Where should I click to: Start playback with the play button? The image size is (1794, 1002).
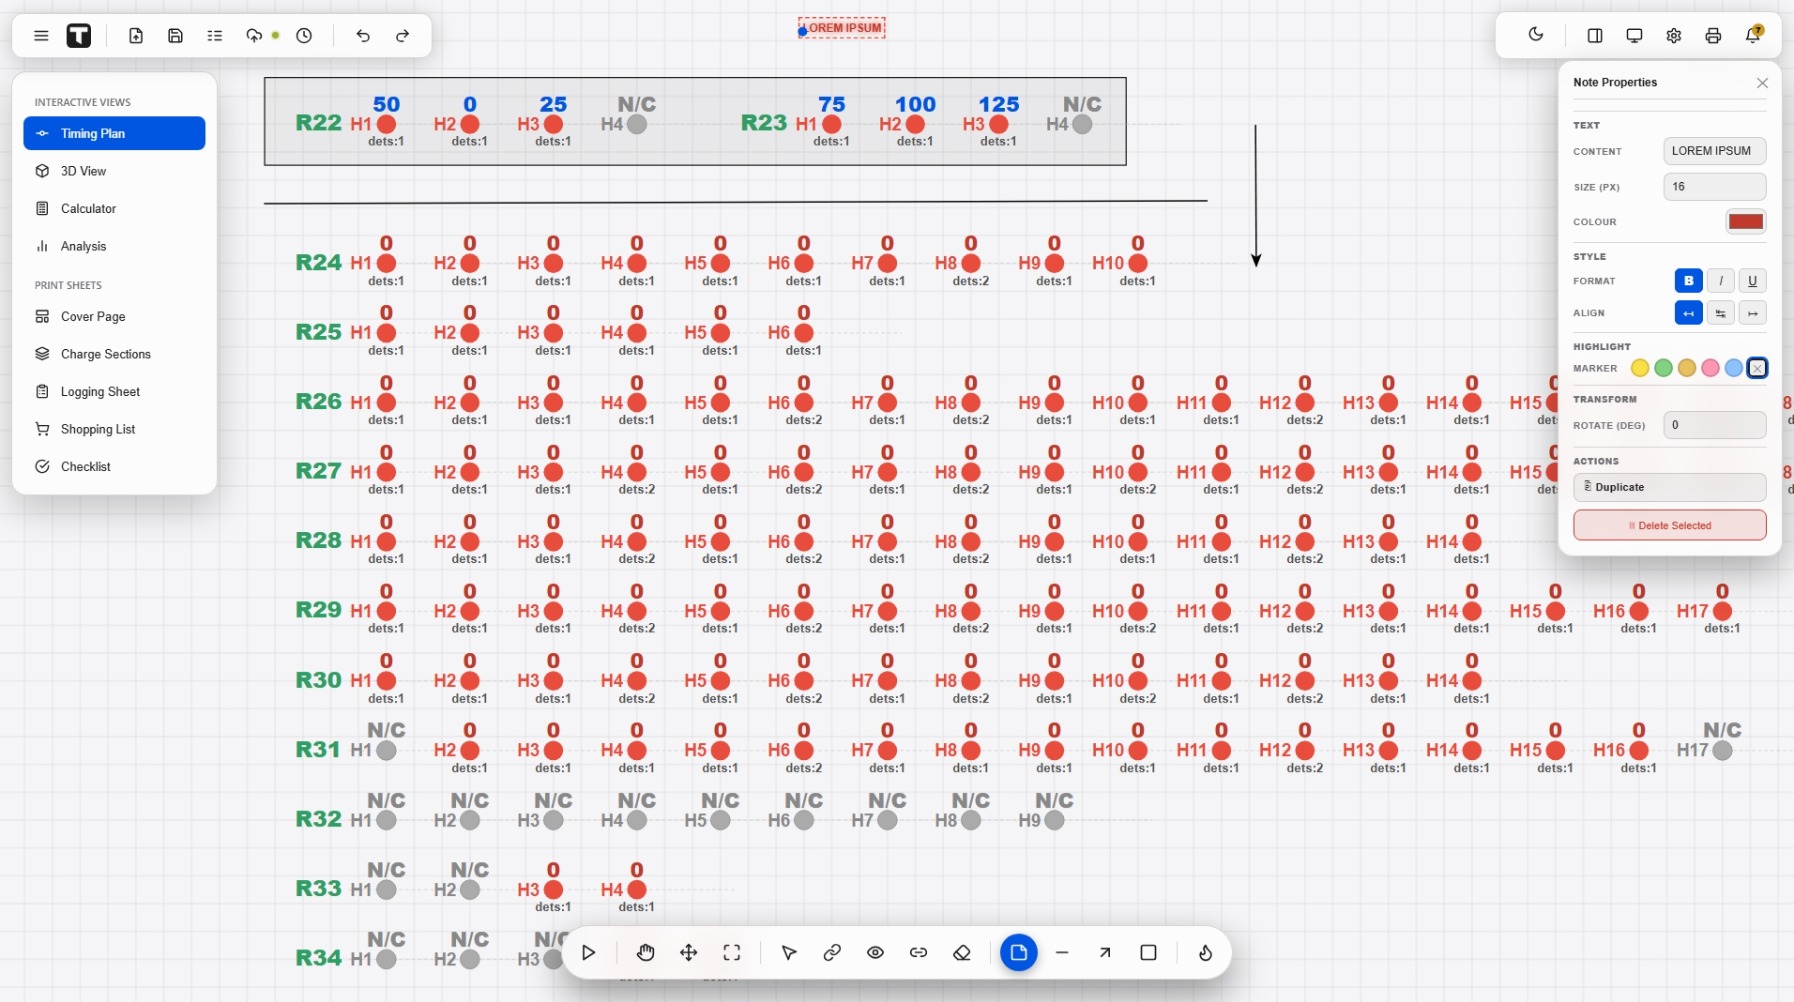tap(589, 953)
